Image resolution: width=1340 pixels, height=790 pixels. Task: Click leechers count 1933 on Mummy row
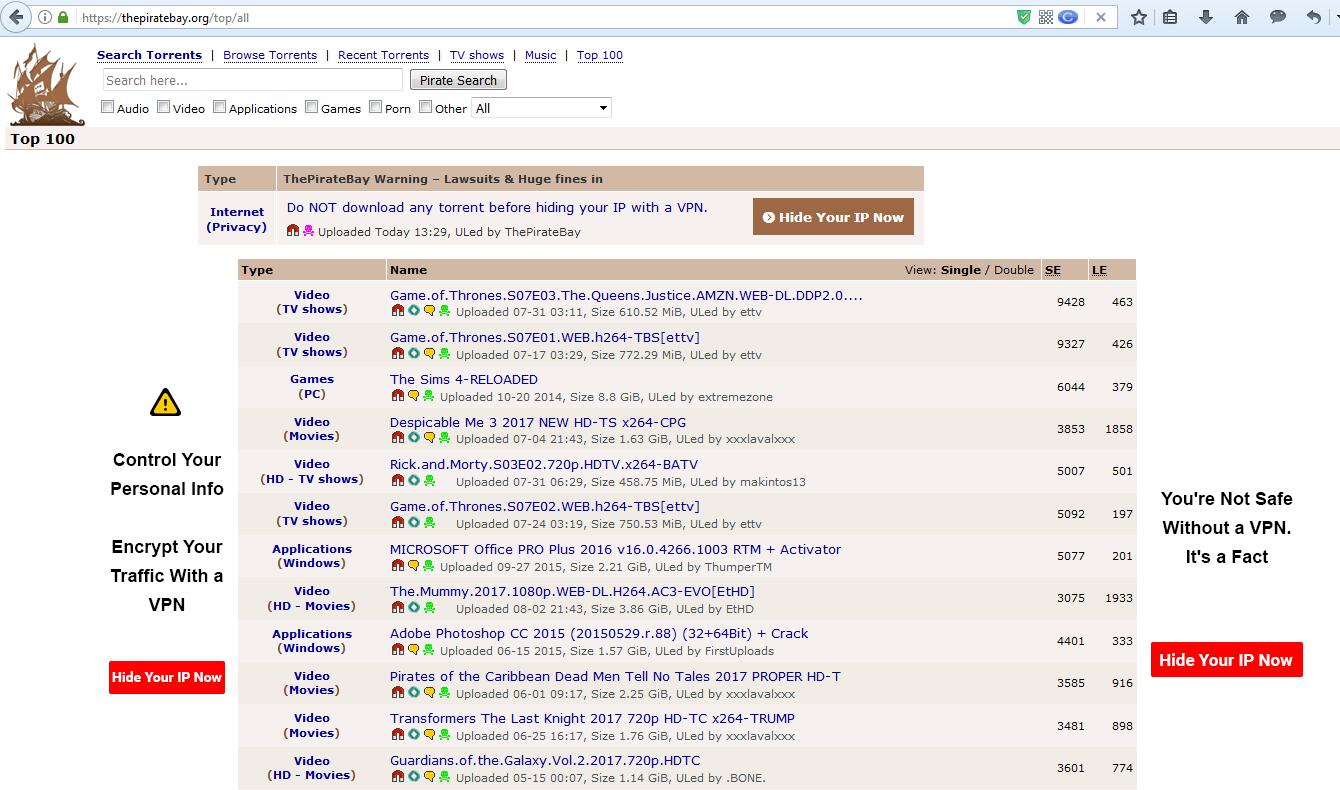tap(1119, 598)
